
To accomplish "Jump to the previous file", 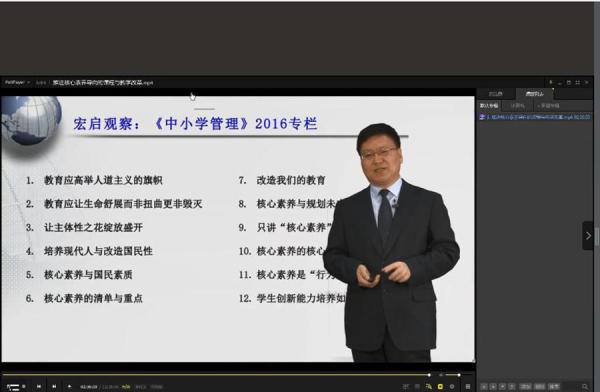I will 39,386.
